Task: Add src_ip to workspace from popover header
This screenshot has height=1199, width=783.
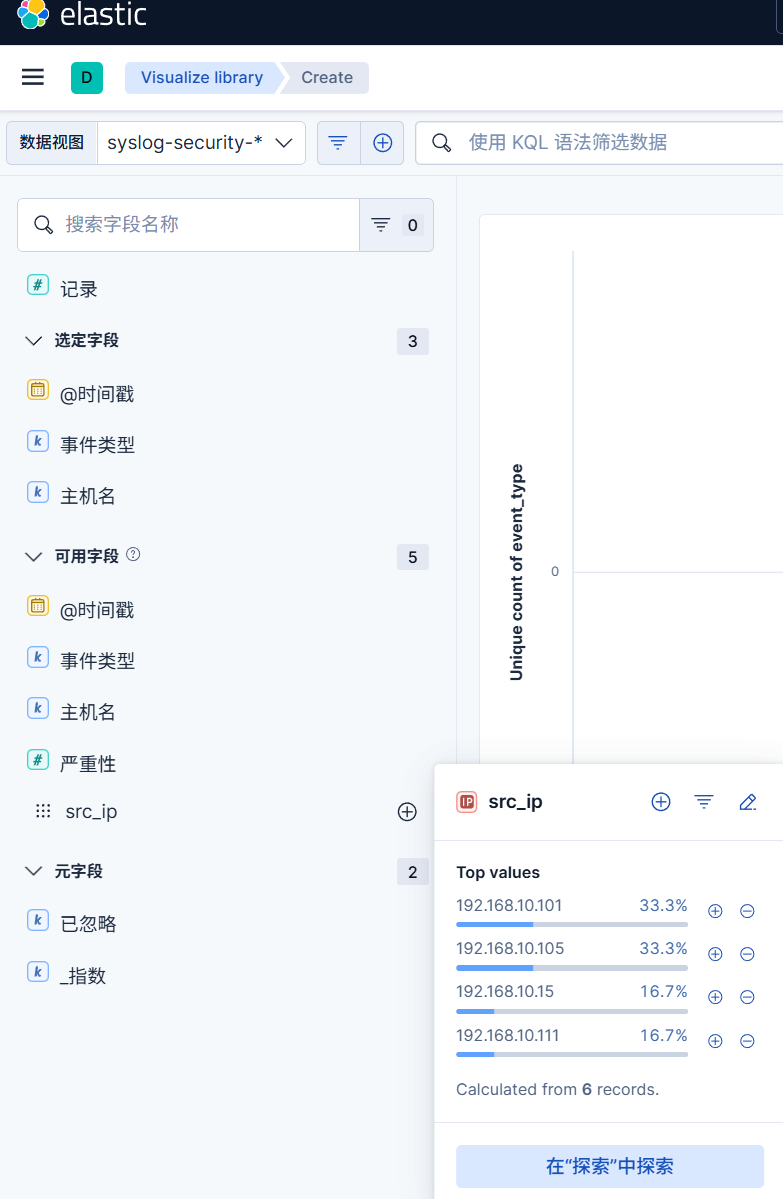Action: (x=661, y=801)
